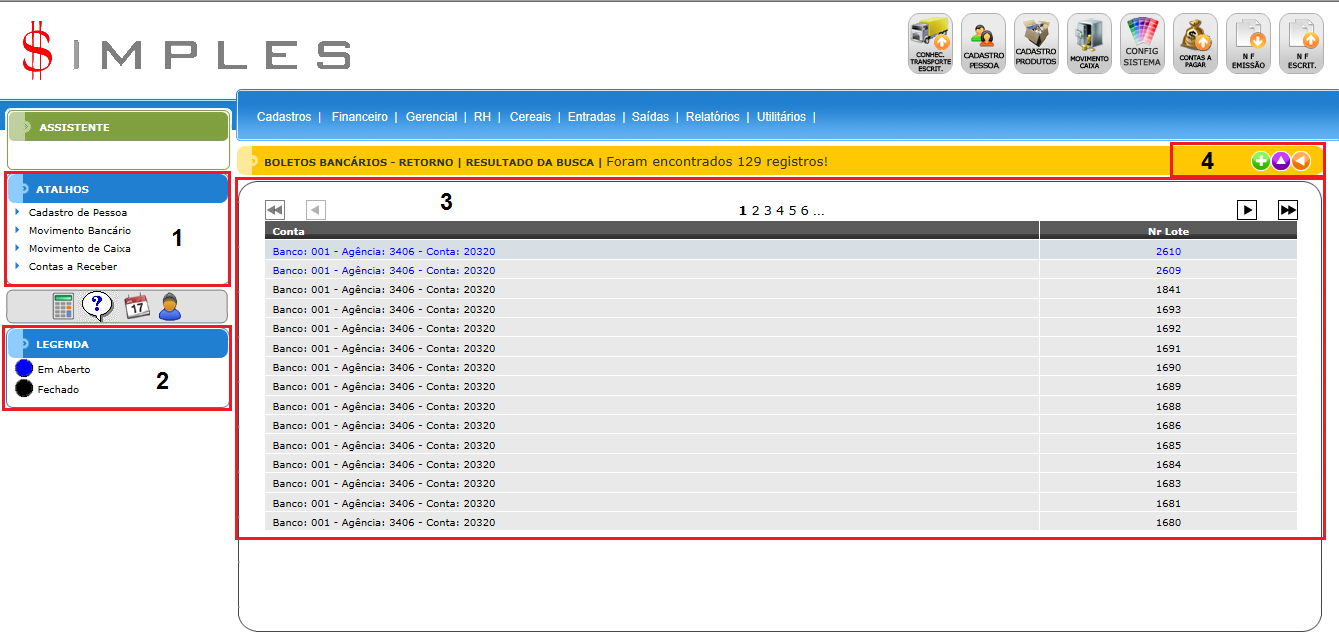The height and width of the screenshot is (638, 1339).
Task: Open the calculator icon in sidebar
Action: pyautogui.click(x=64, y=306)
